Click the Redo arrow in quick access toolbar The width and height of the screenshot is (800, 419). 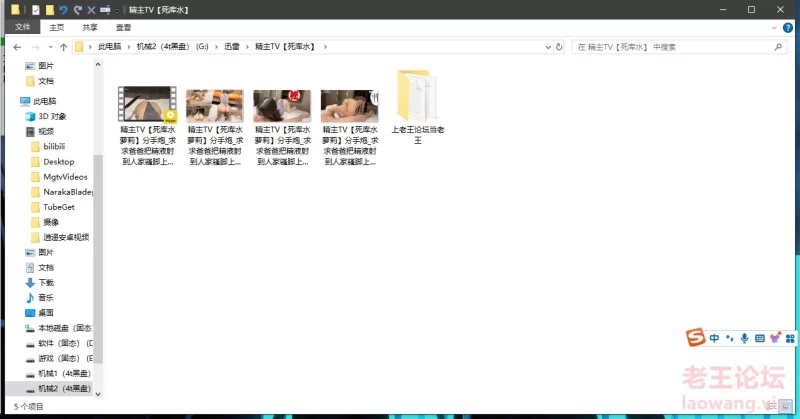pos(78,10)
